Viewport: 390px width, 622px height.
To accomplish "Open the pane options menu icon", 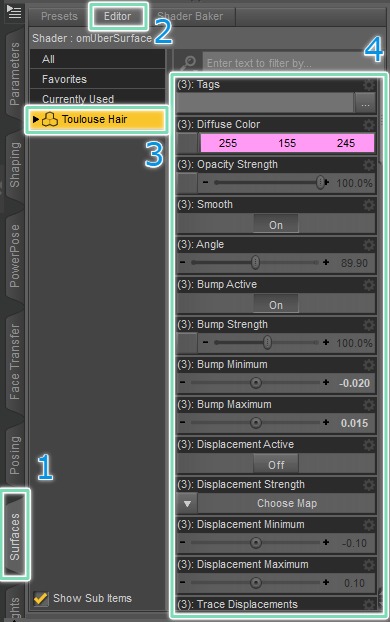I will (14, 12).
